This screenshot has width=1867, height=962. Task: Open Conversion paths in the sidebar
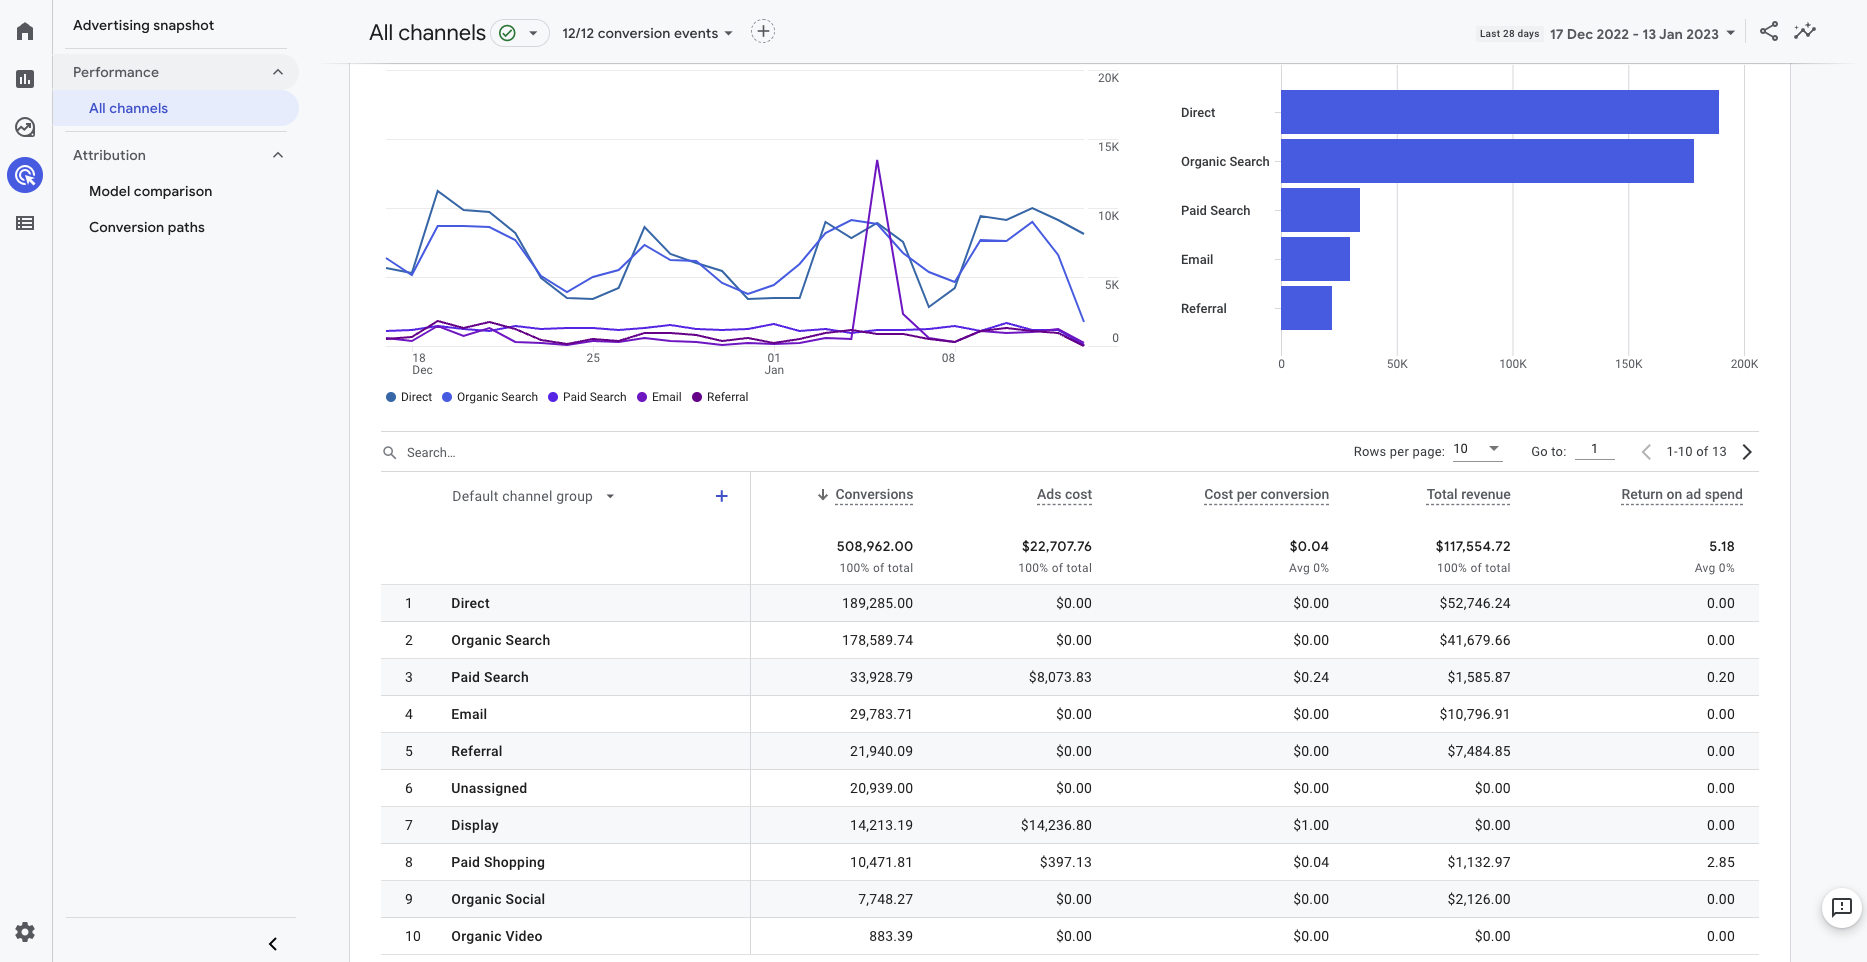click(146, 227)
